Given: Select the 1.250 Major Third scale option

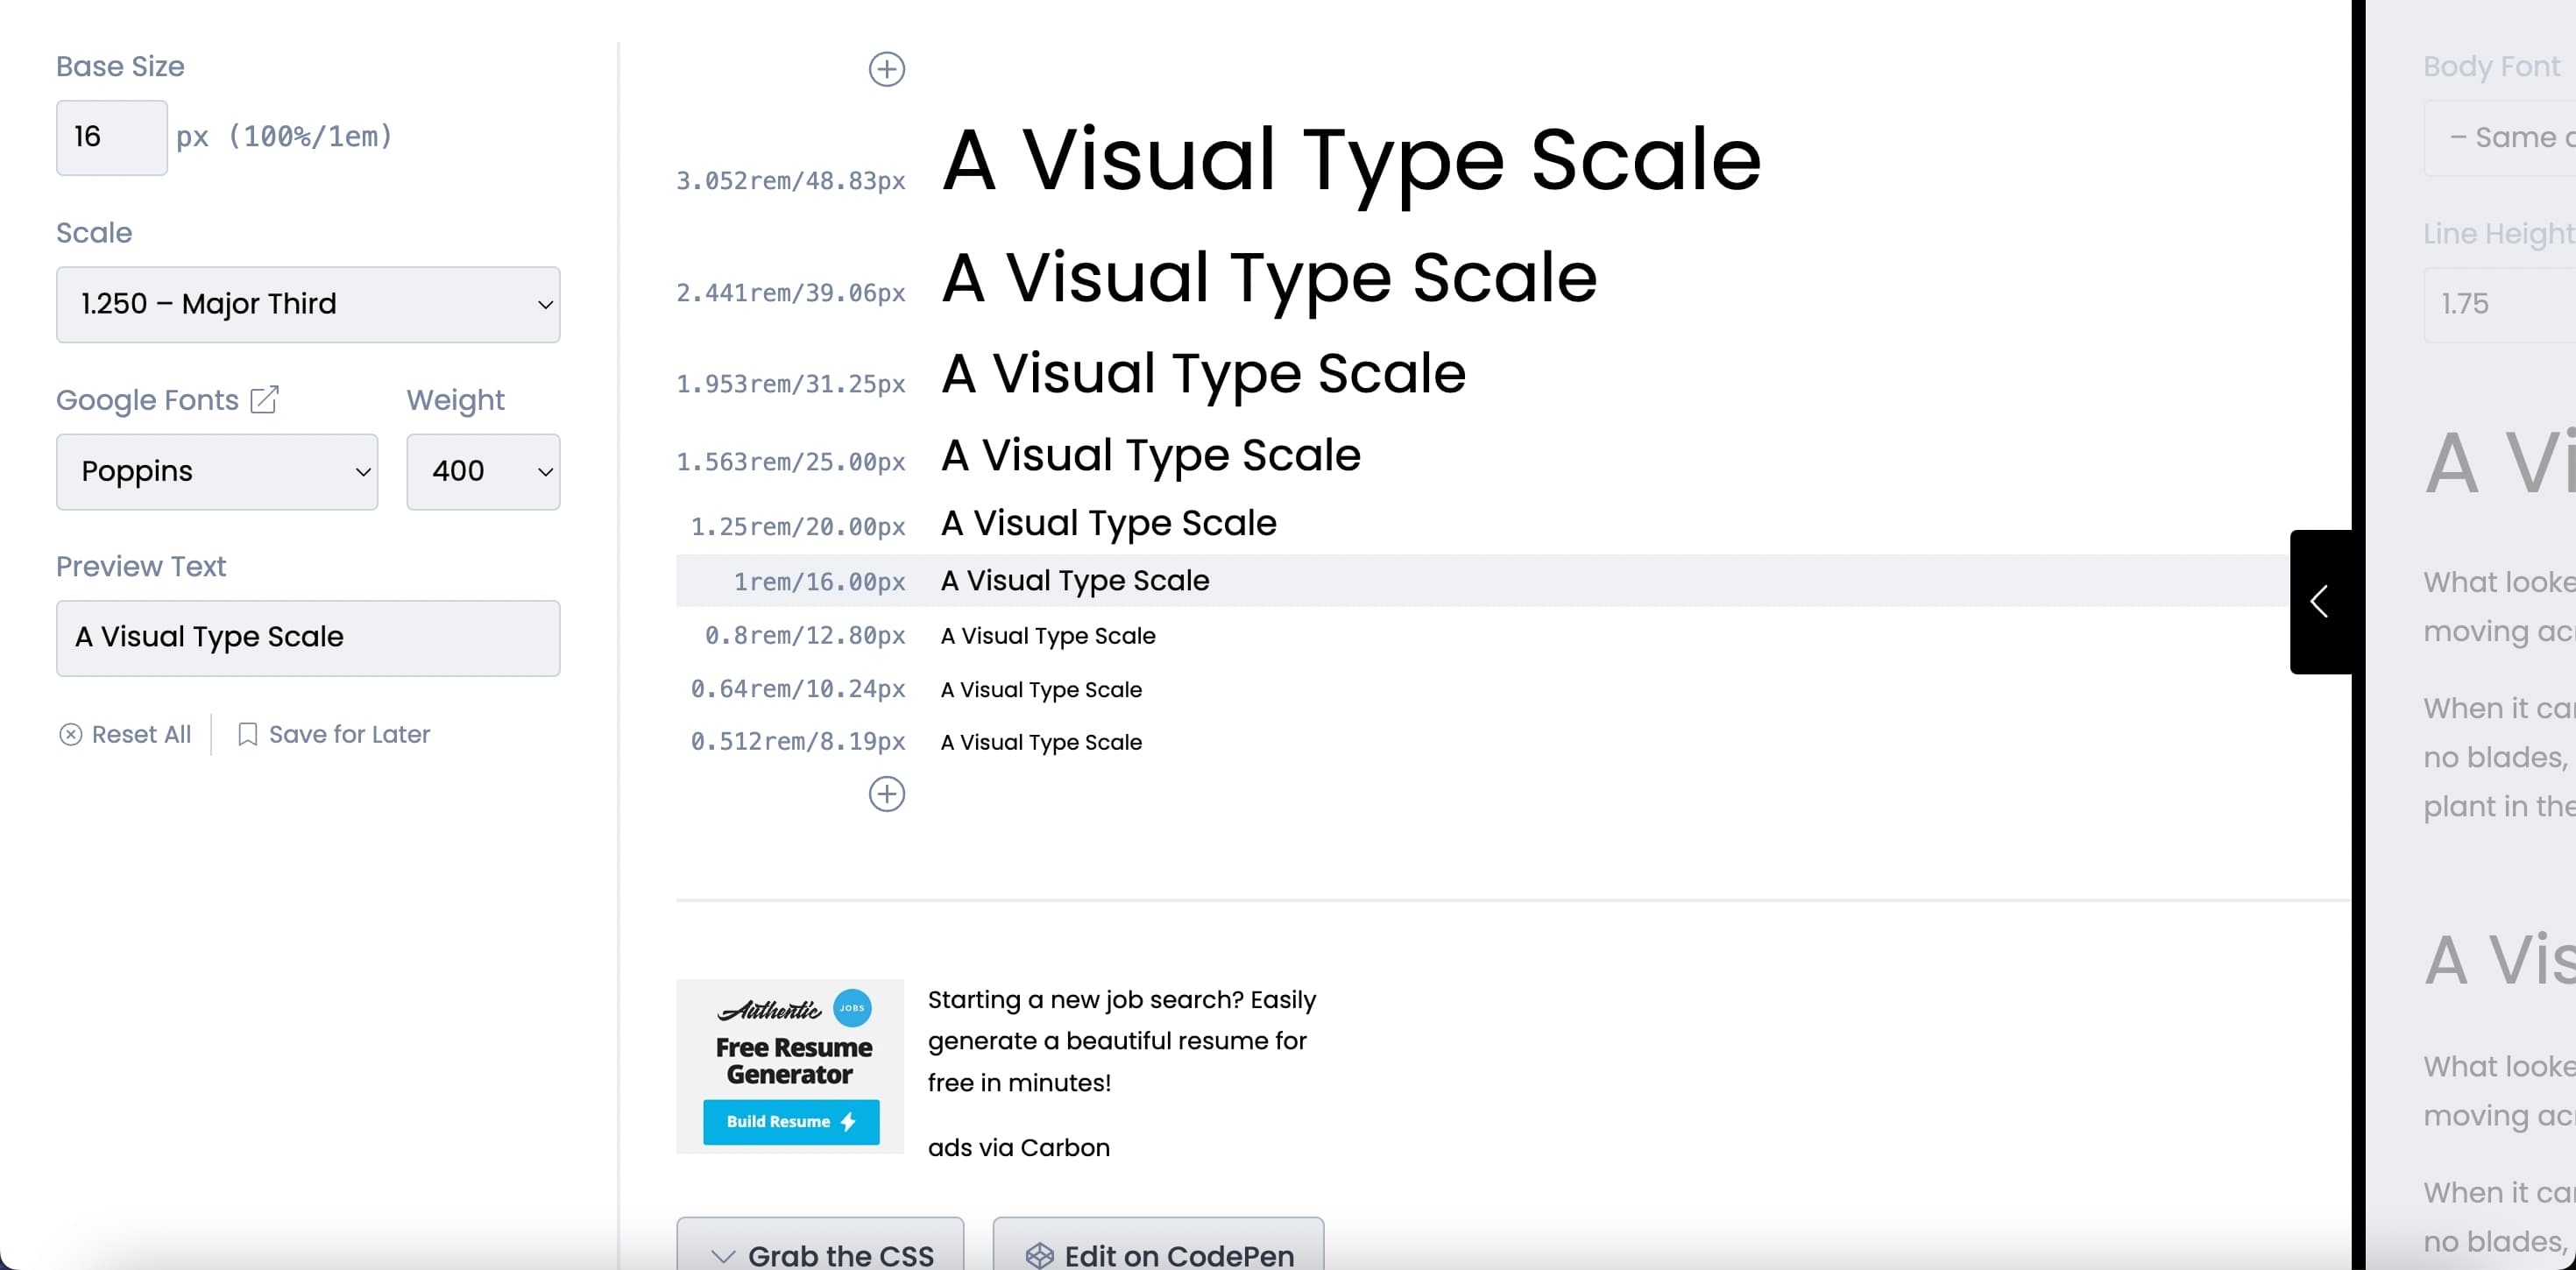Looking at the screenshot, I should pos(306,302).
